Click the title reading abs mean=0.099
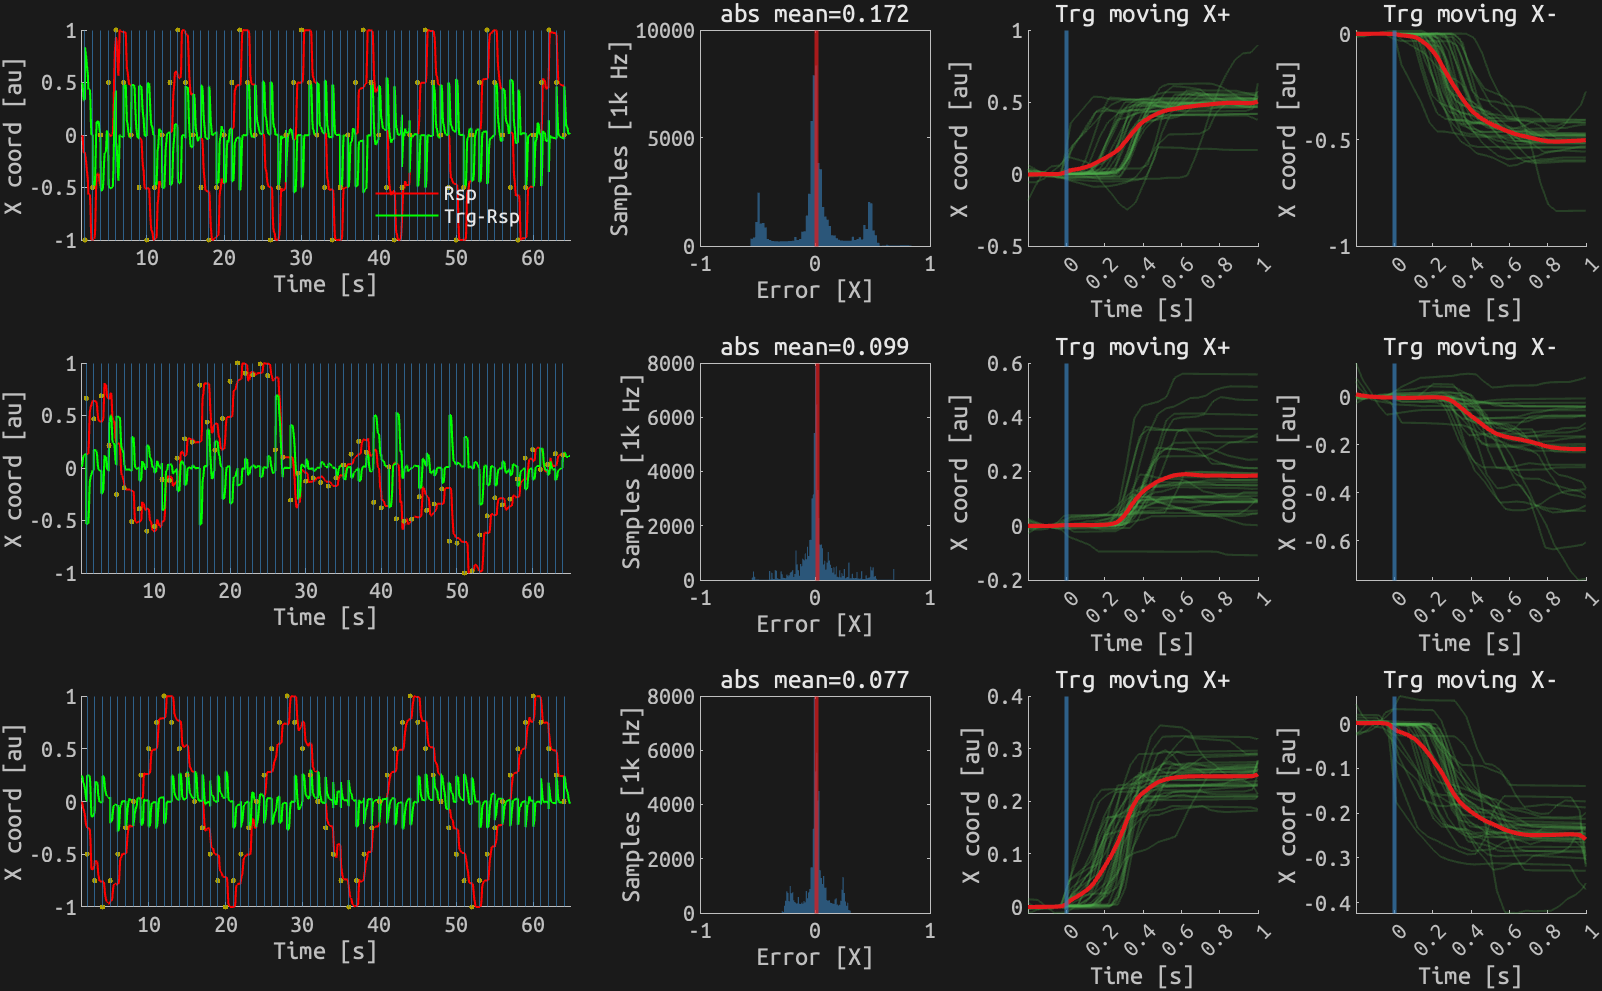This screenshot has height=991, width=1602. point(813,348)
